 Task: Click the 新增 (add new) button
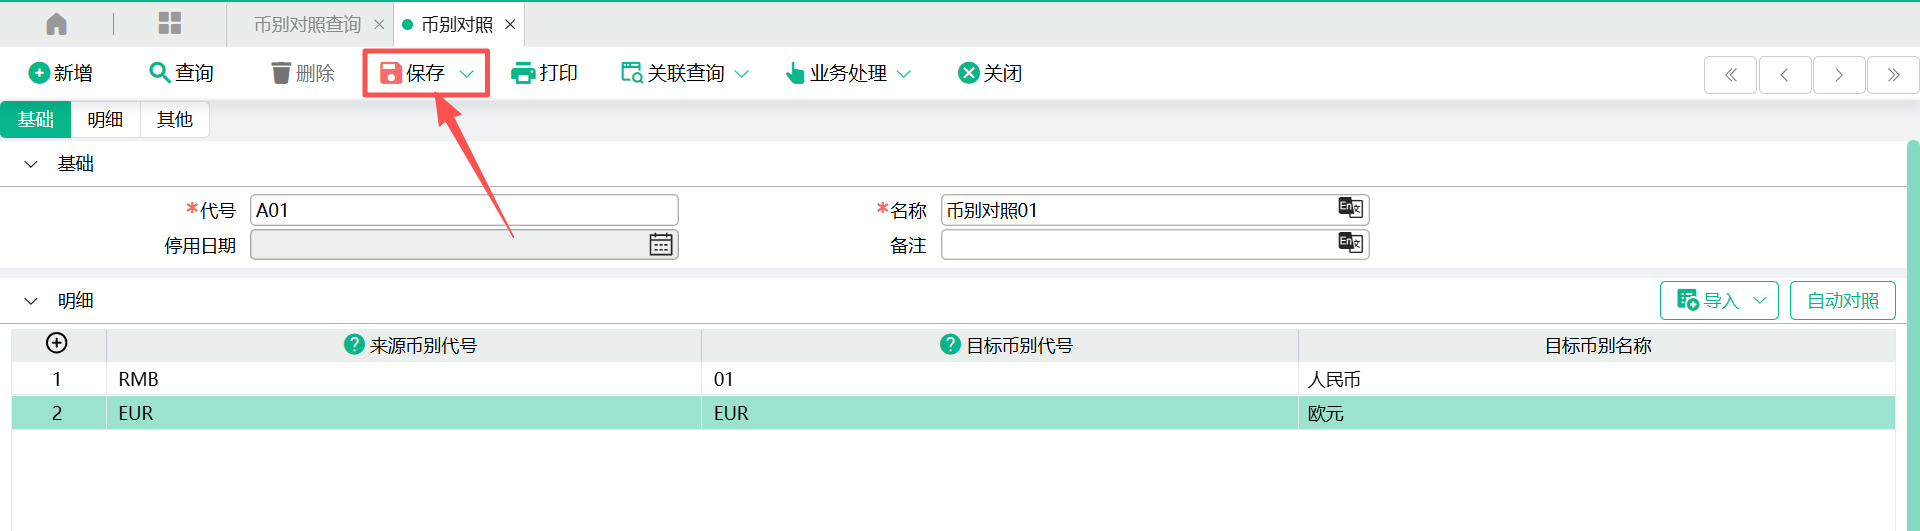tap(61, 73)
